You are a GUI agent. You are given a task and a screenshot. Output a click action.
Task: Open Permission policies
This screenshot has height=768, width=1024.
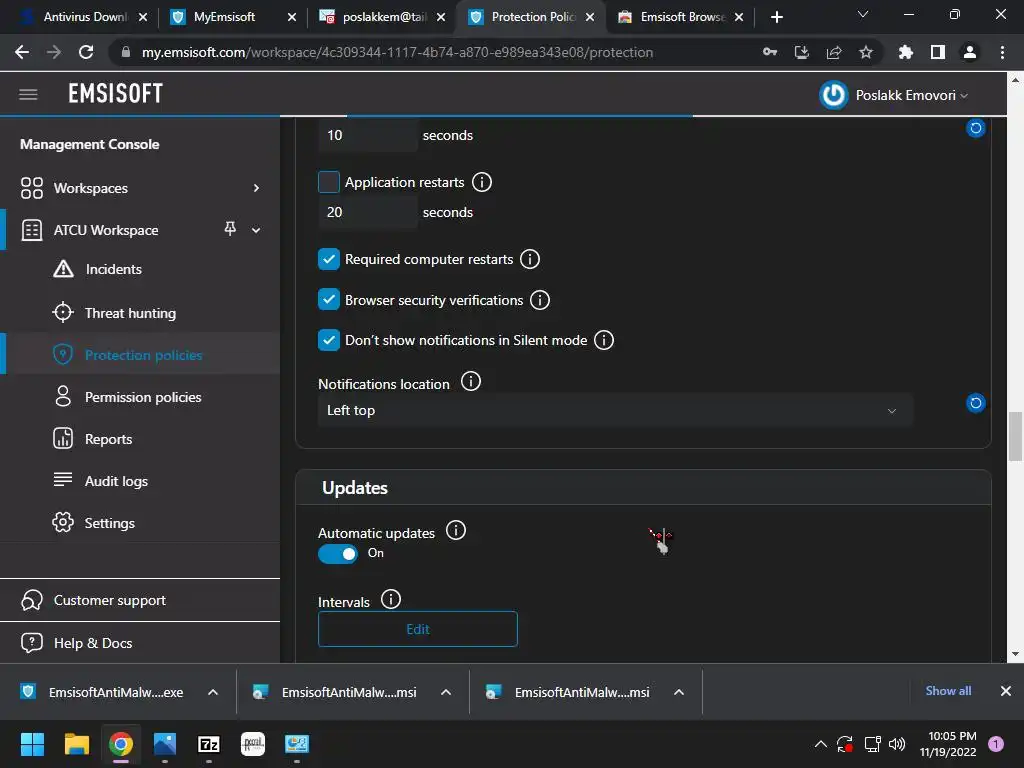[143, 397]
